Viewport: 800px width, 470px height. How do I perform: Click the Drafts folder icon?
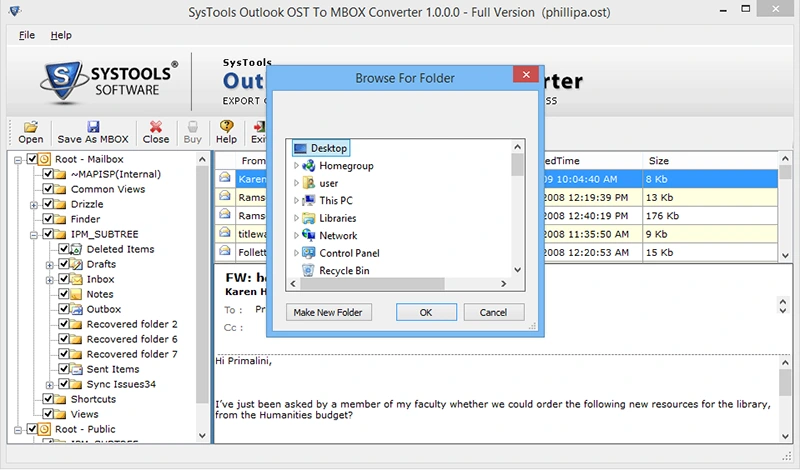tap(76, 264)
